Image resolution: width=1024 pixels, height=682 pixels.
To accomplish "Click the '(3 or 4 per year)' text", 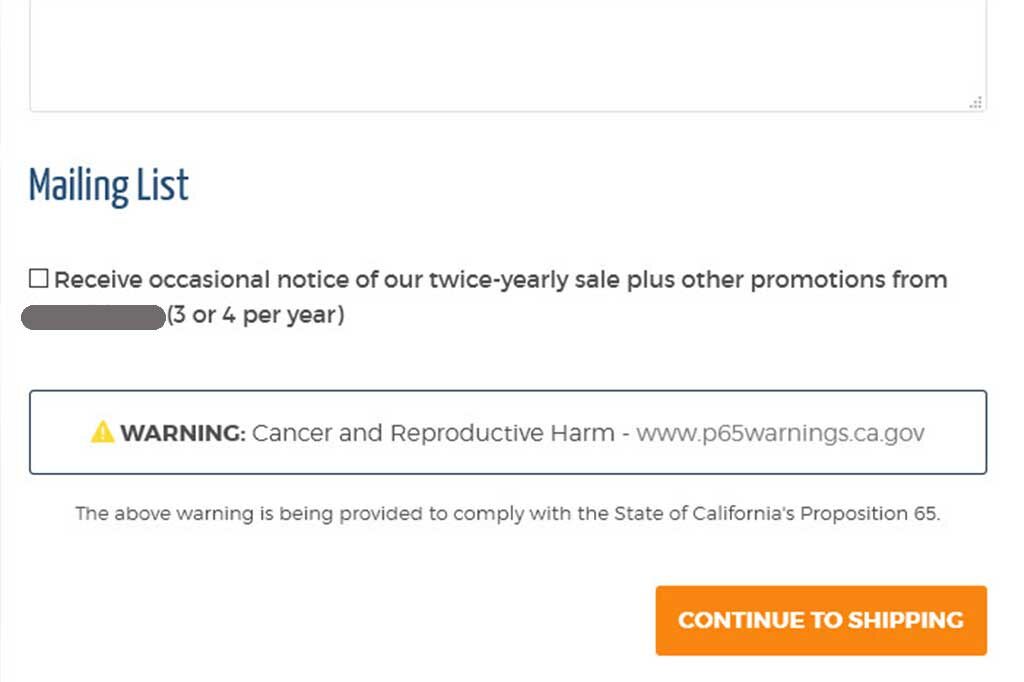I will pyautogui.click(x=255, y=315).
